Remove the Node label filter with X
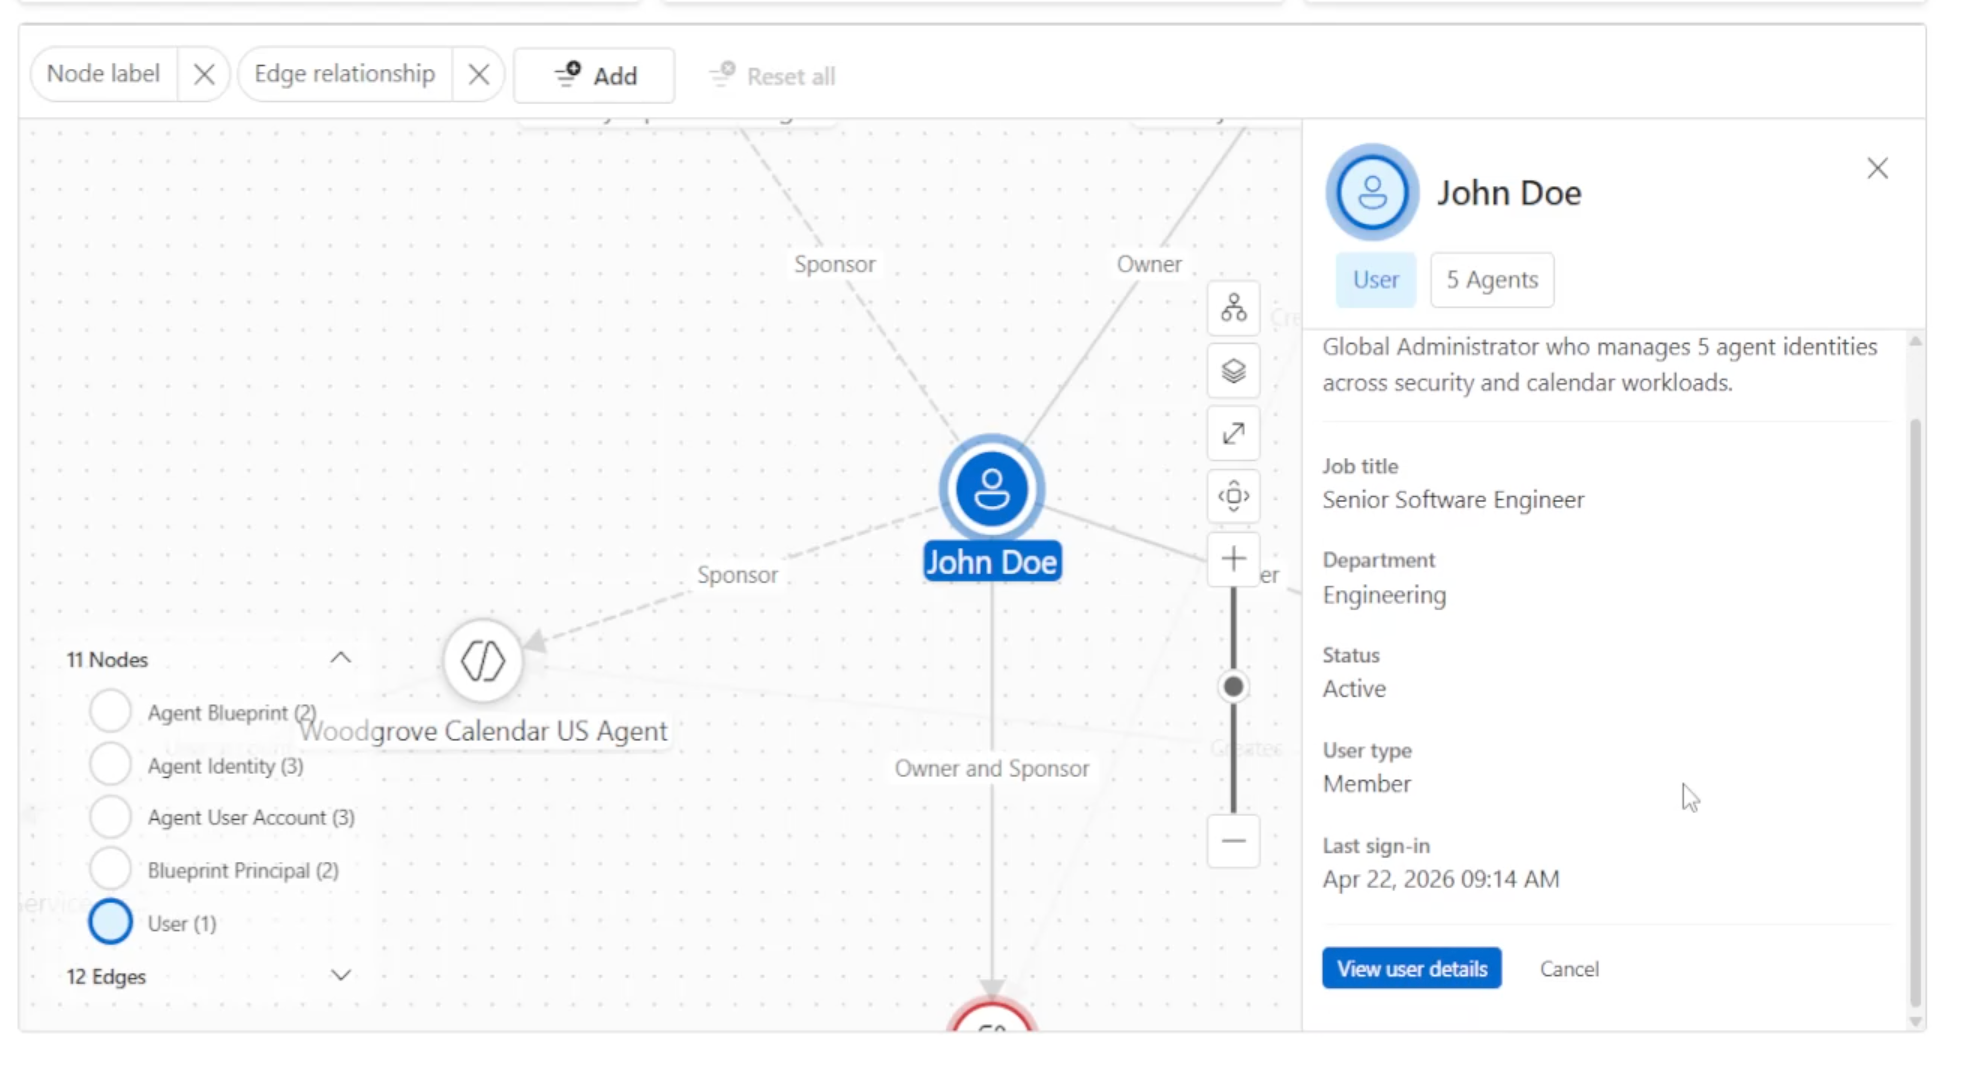 click(204, 75)
